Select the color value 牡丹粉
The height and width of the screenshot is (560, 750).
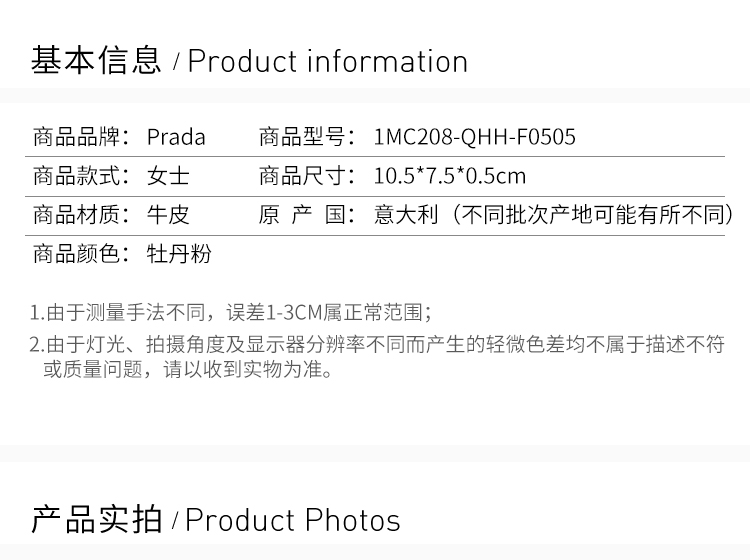(x=179, y=253)
